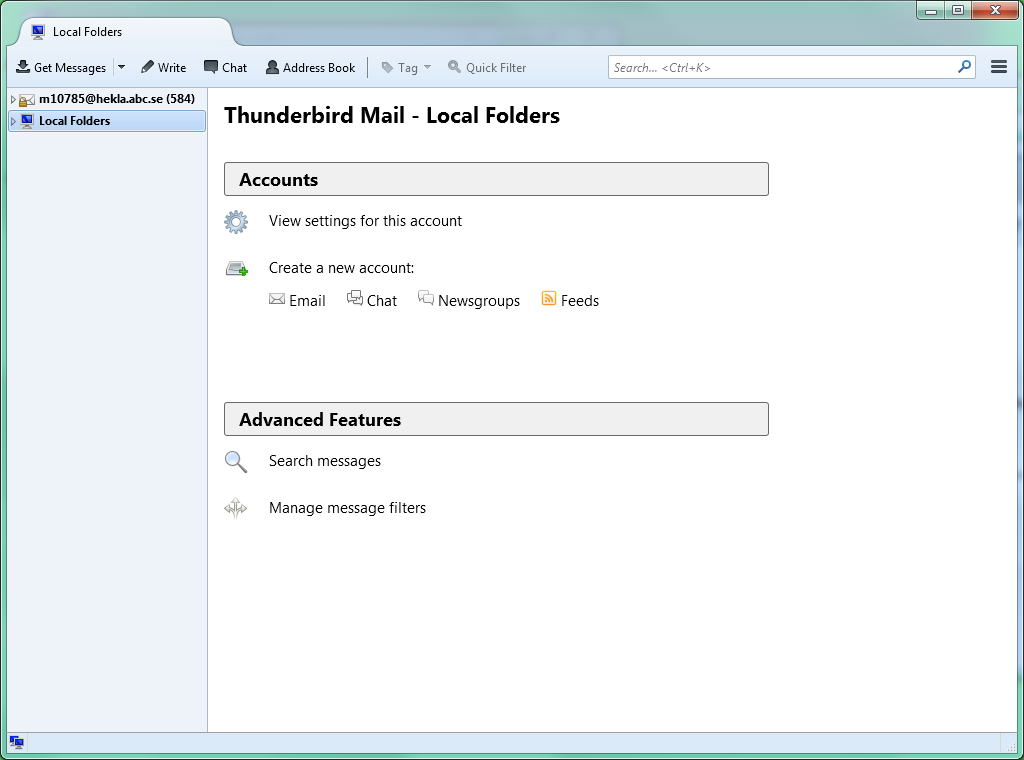Click the orange Feeds RSS icon
This screenshot has width=1024, height=760.
tap(548, 299)
